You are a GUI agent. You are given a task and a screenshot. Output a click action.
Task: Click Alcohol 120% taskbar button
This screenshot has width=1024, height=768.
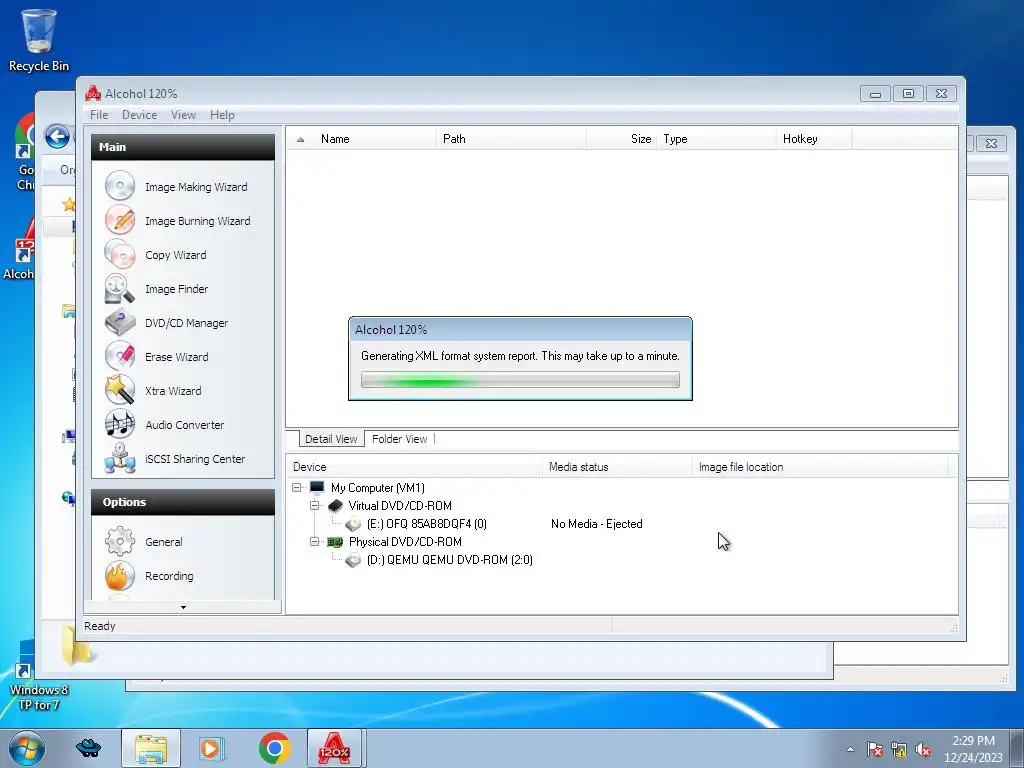(x=334, y=748)
